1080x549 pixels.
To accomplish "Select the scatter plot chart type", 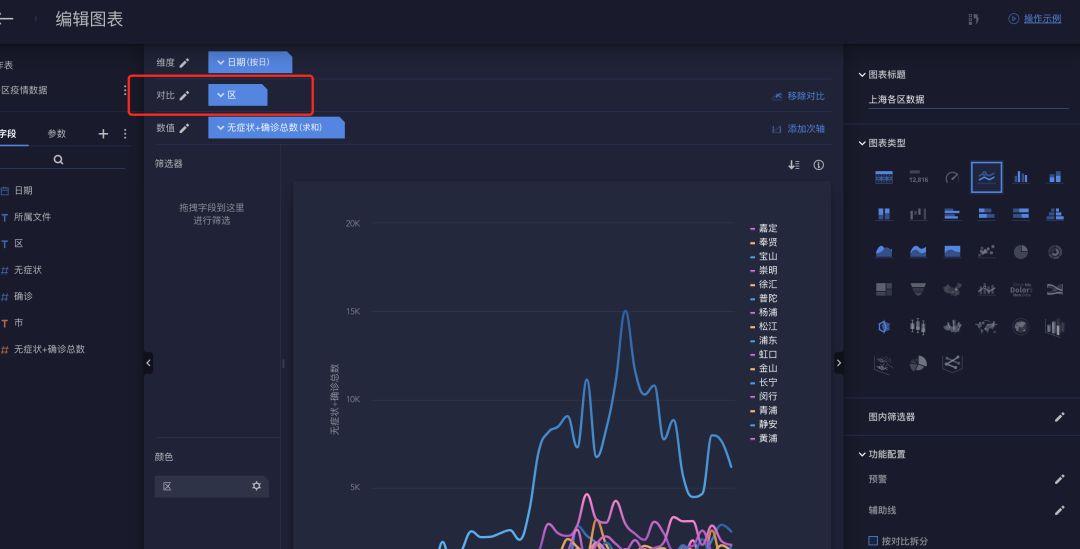I will [x=986, y=251].
